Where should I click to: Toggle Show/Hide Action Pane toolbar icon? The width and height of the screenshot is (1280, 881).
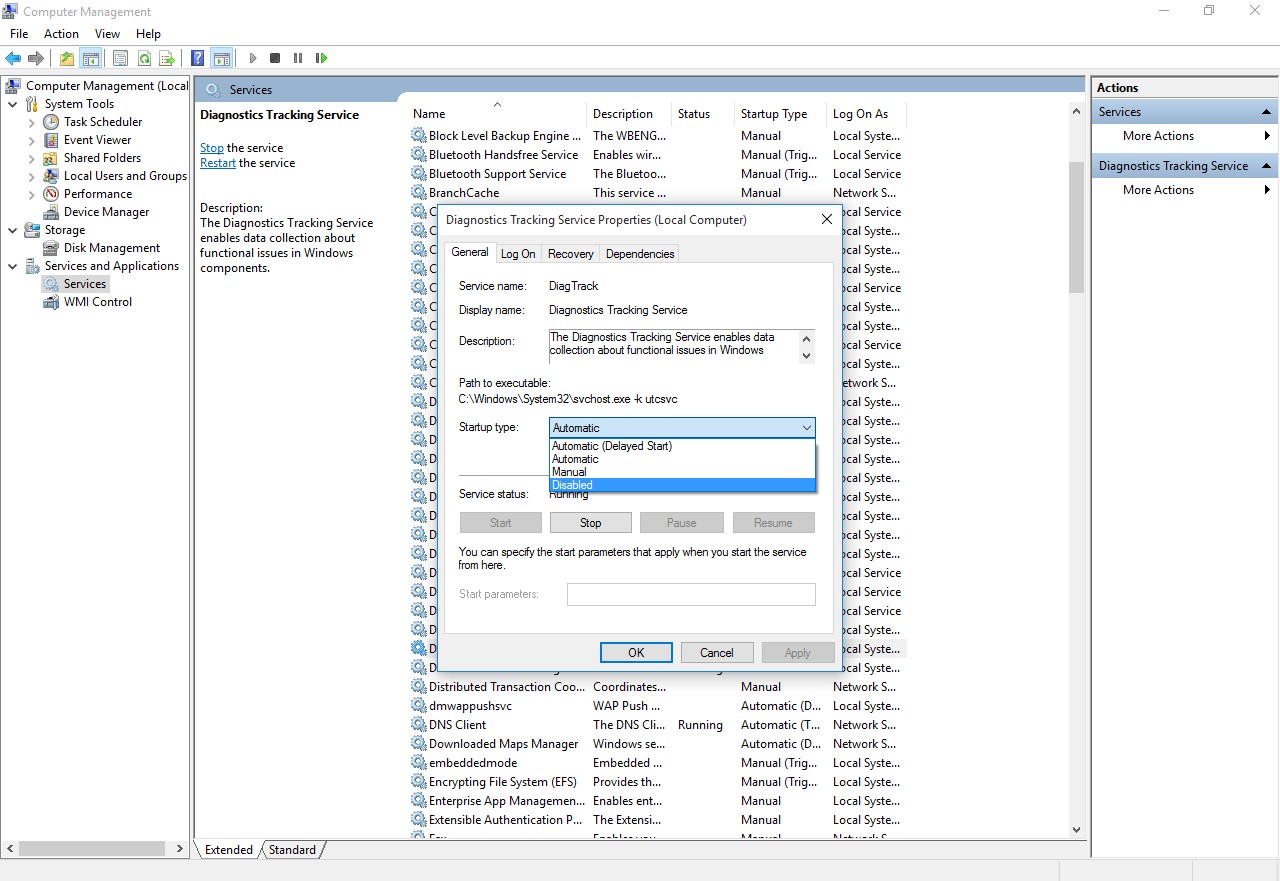(x=221, y=58)
